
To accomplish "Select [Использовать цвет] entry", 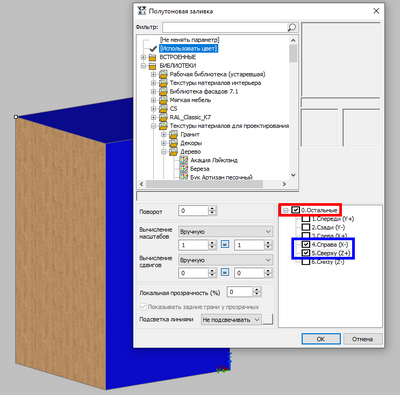I will pyautogui.click(x=188, y=49).
